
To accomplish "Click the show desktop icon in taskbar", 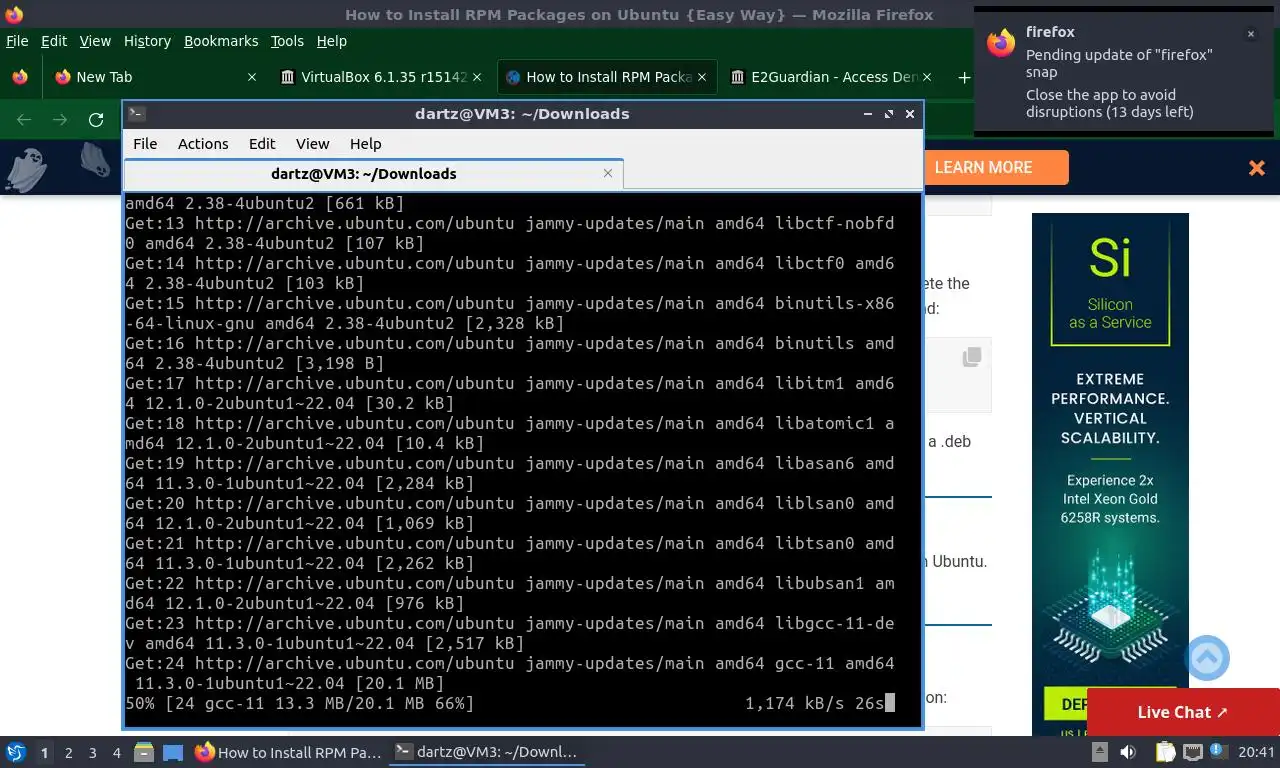I will pyautogui.click(x=172, y=752).
